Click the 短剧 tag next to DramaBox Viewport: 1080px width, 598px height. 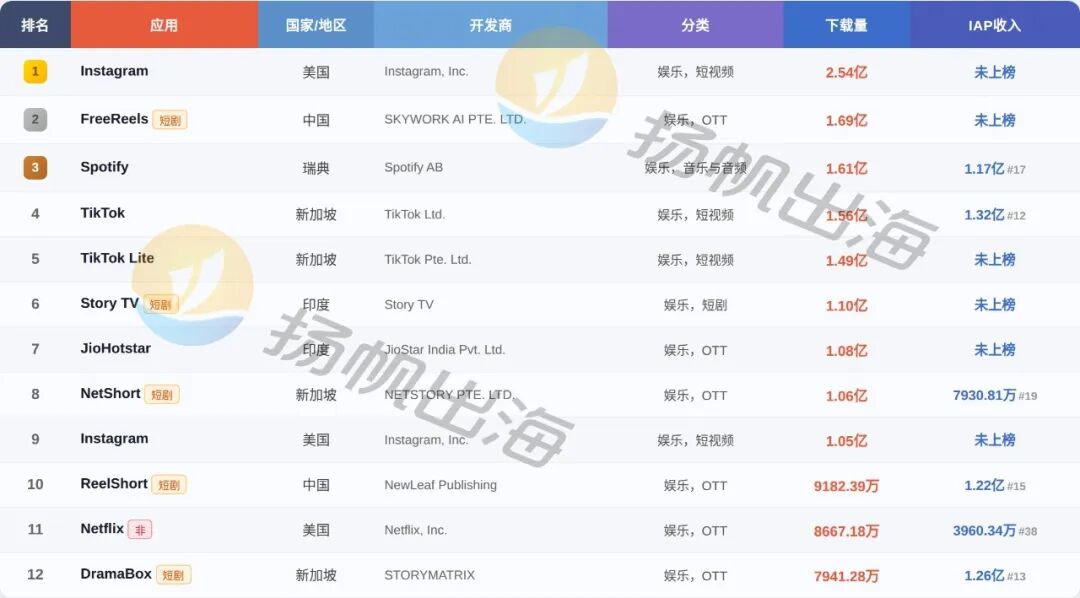[173, 575]
